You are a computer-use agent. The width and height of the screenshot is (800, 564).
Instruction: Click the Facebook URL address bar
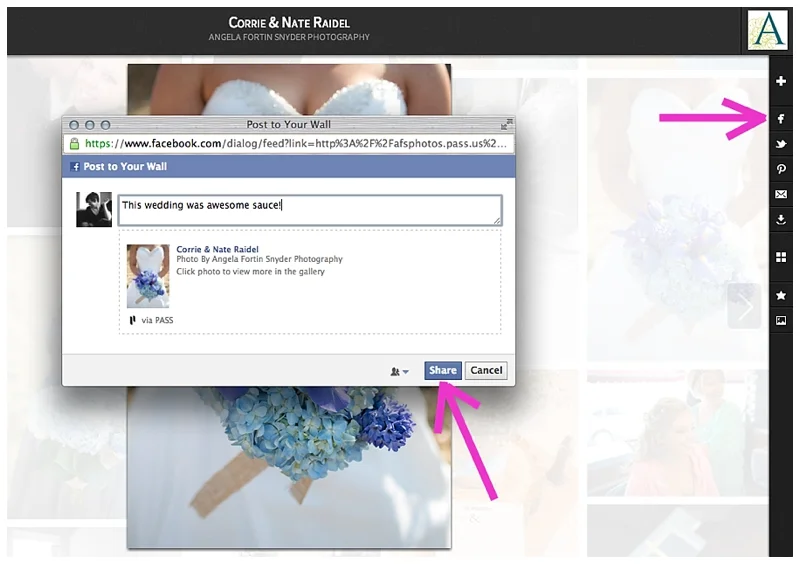click(x=289, y=143)
